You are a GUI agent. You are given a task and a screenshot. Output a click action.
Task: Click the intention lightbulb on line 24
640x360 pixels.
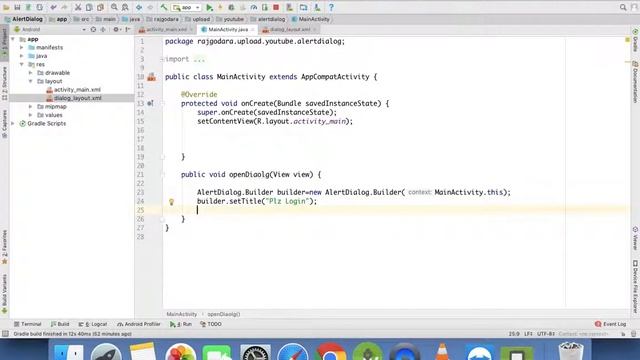(171, 202)
